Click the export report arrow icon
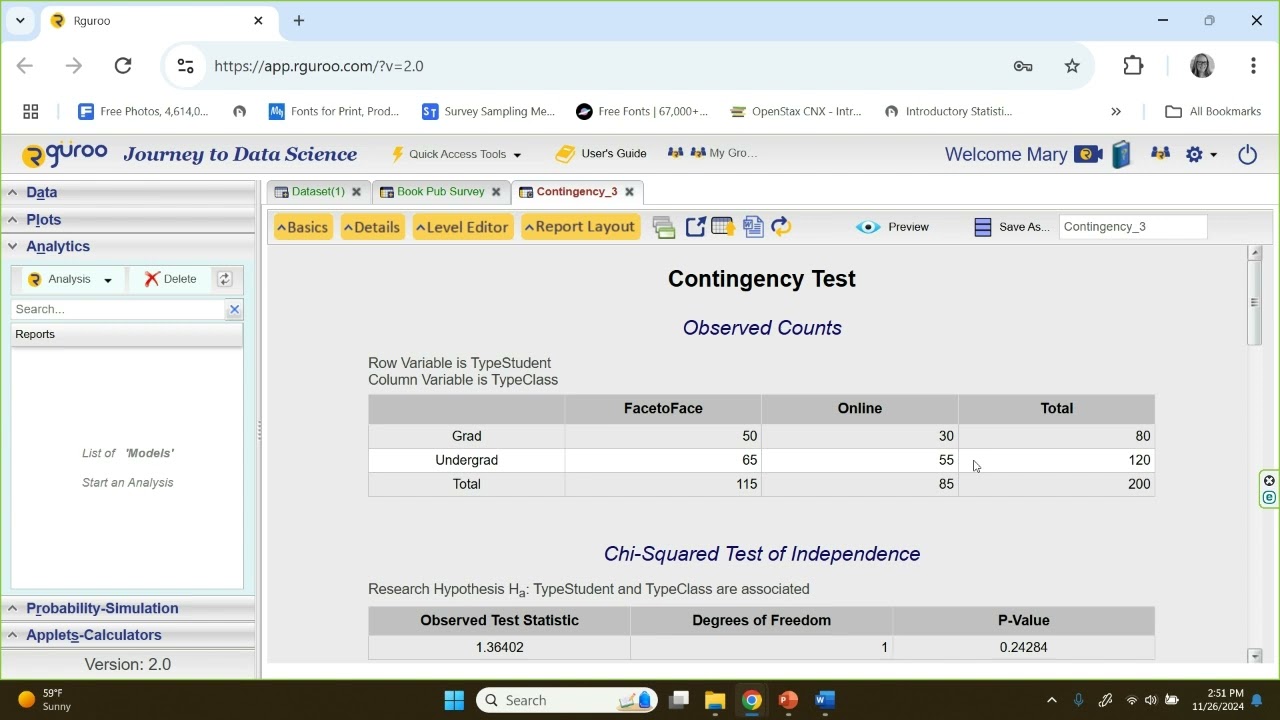Screen dimensions: 1280x720 (695, 227)
